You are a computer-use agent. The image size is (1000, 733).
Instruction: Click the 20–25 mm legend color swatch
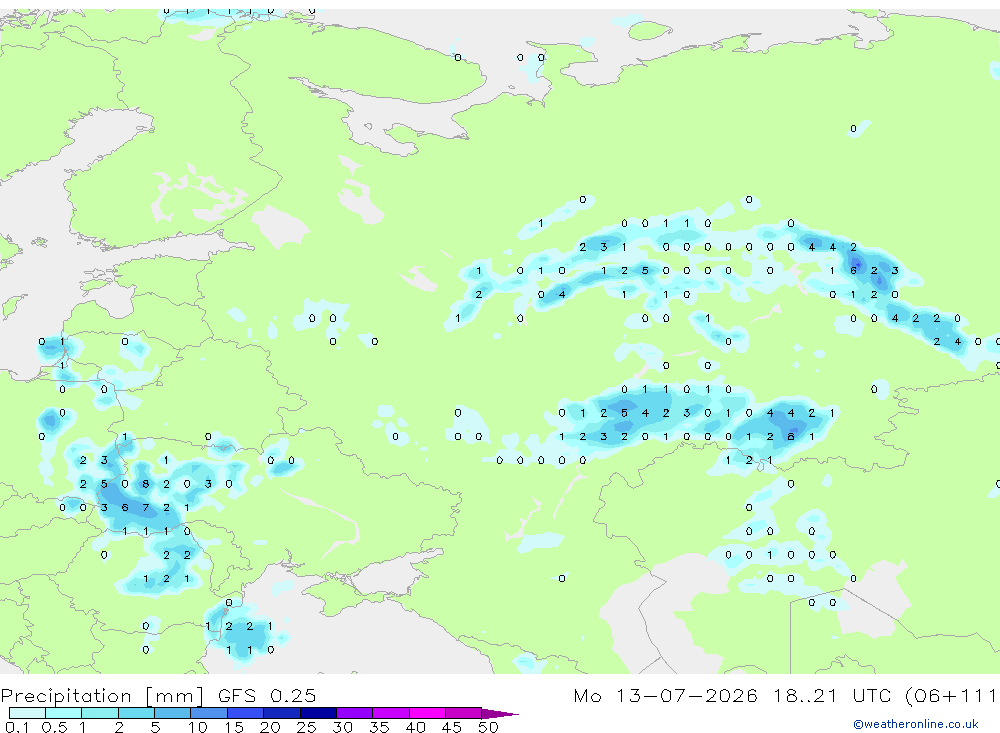[x=282, y=713]
